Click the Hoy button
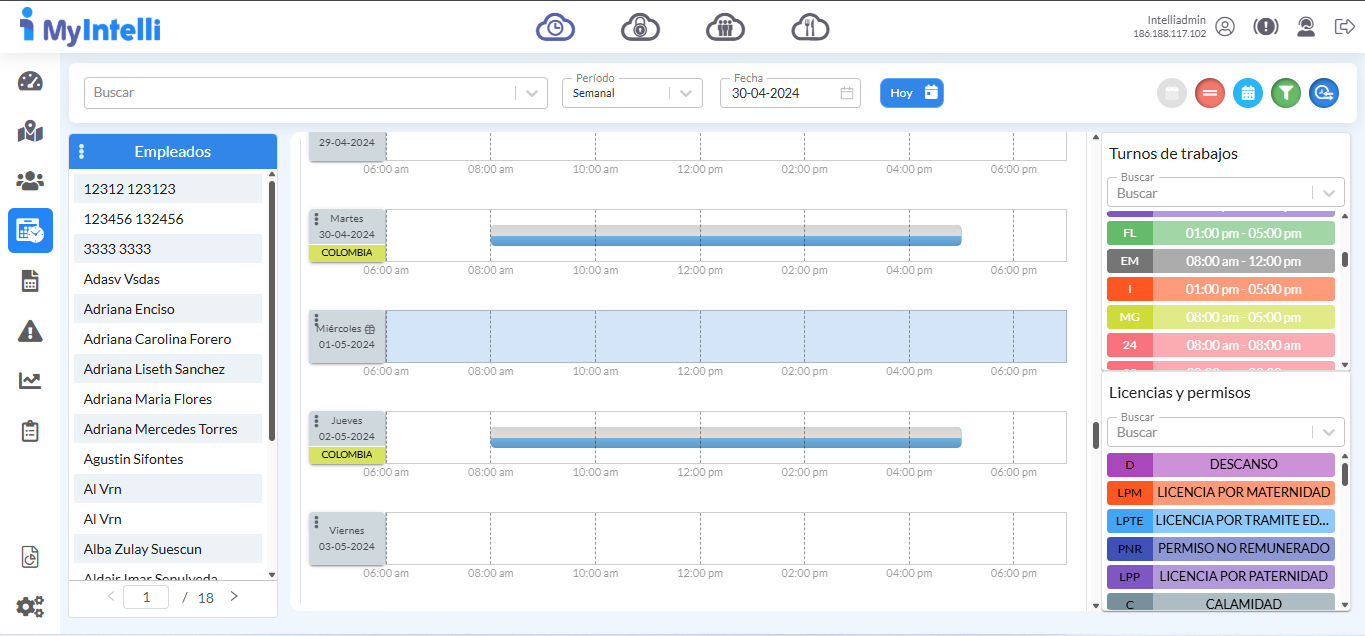This screenshot has height=636, width=1365. (x=911, y=93)
